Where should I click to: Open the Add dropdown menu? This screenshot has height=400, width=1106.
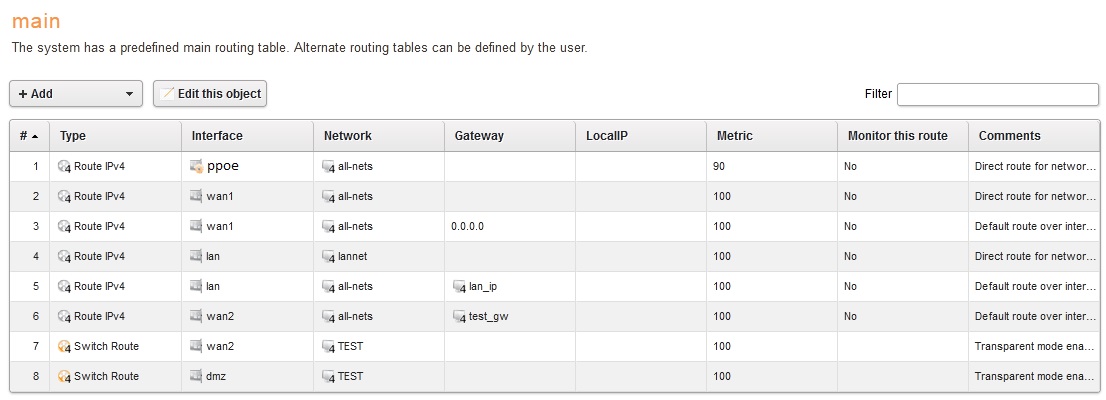point(76,94)
